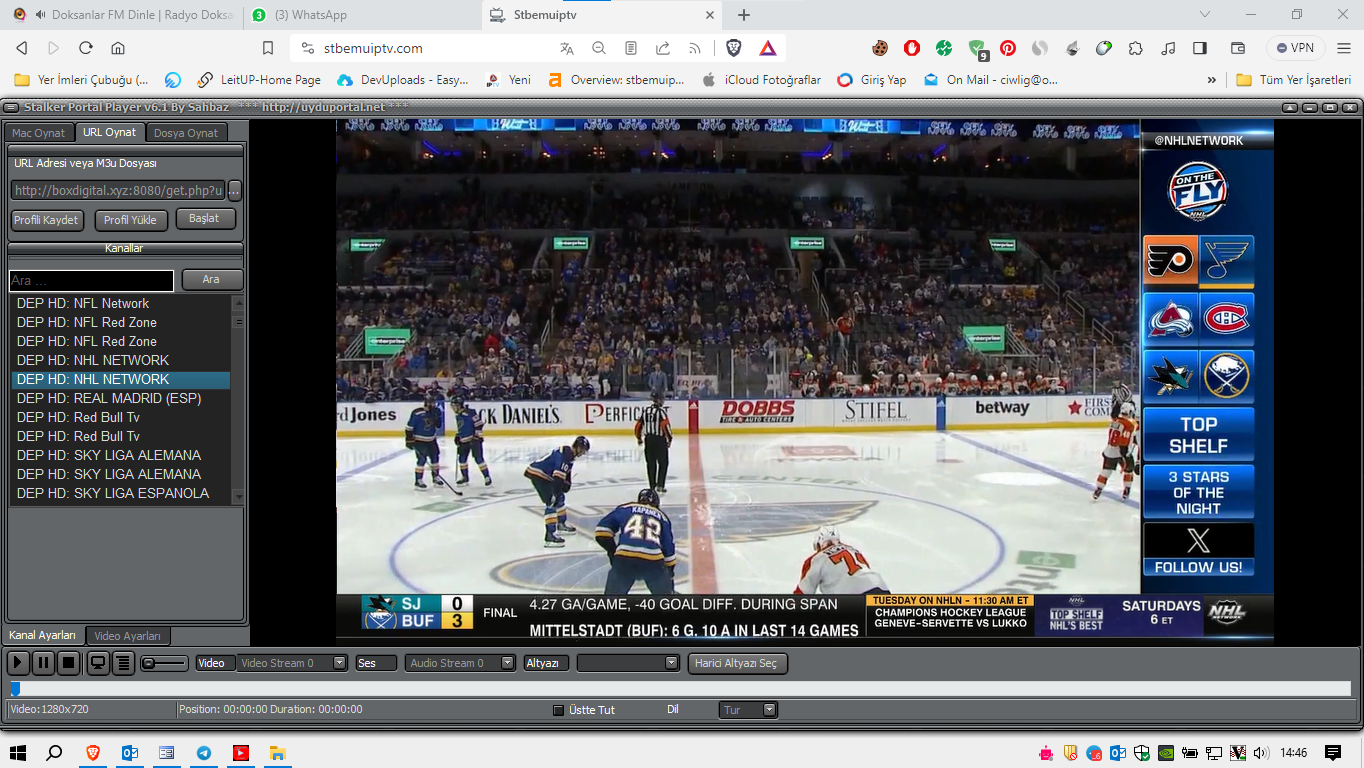Switch to the Dosya Oynat tab
This screenshot has width=1364, height=768.
click(186, 133)
